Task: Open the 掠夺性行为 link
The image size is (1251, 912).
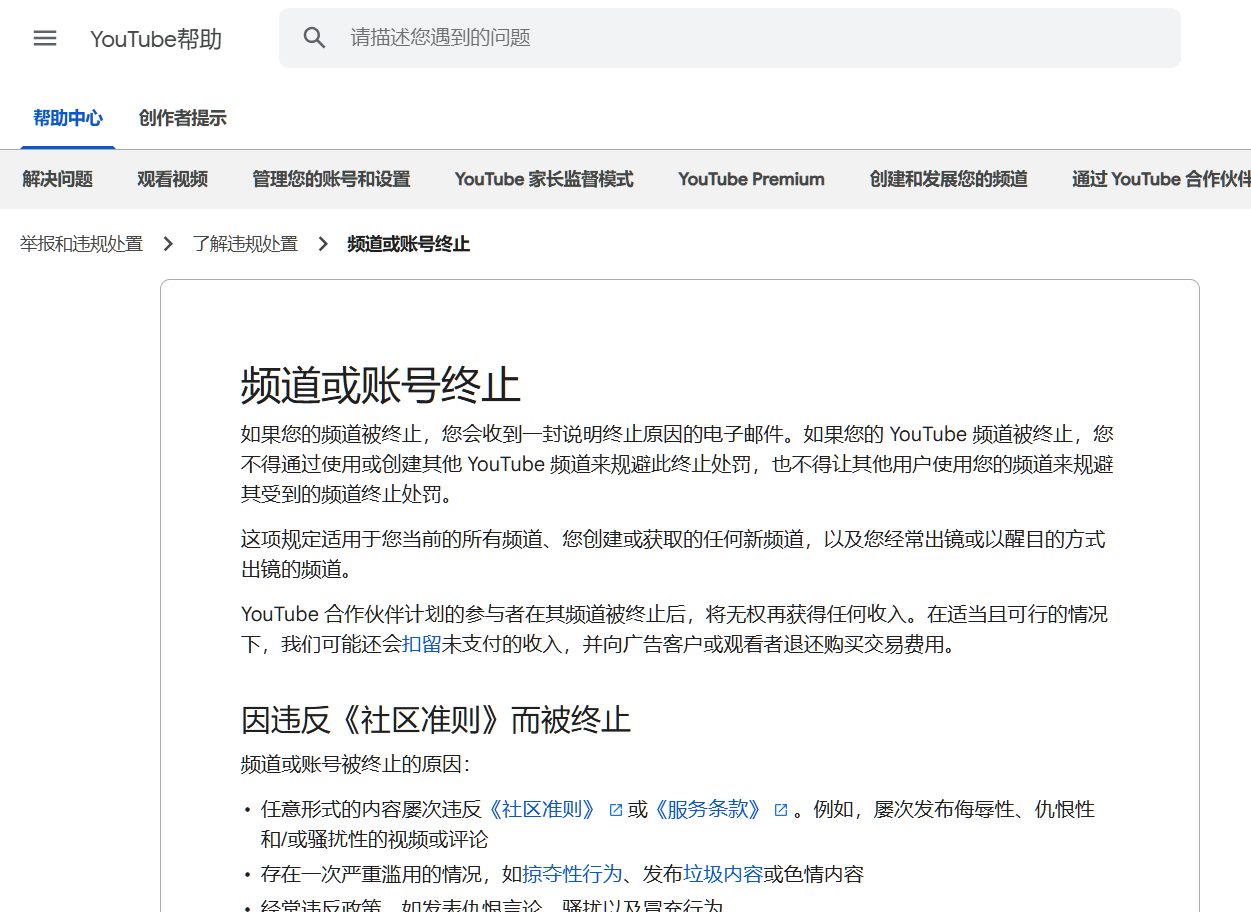Action: [x=572, y=875]
